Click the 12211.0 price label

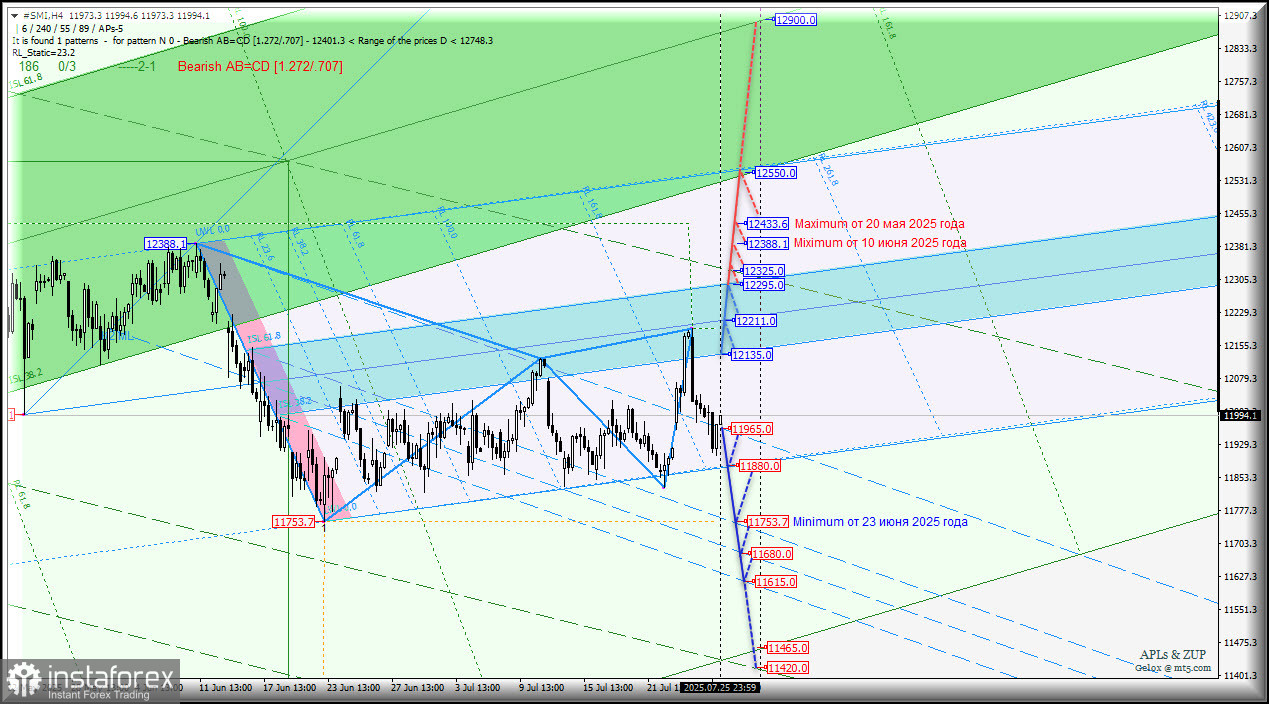pos(755,321)
